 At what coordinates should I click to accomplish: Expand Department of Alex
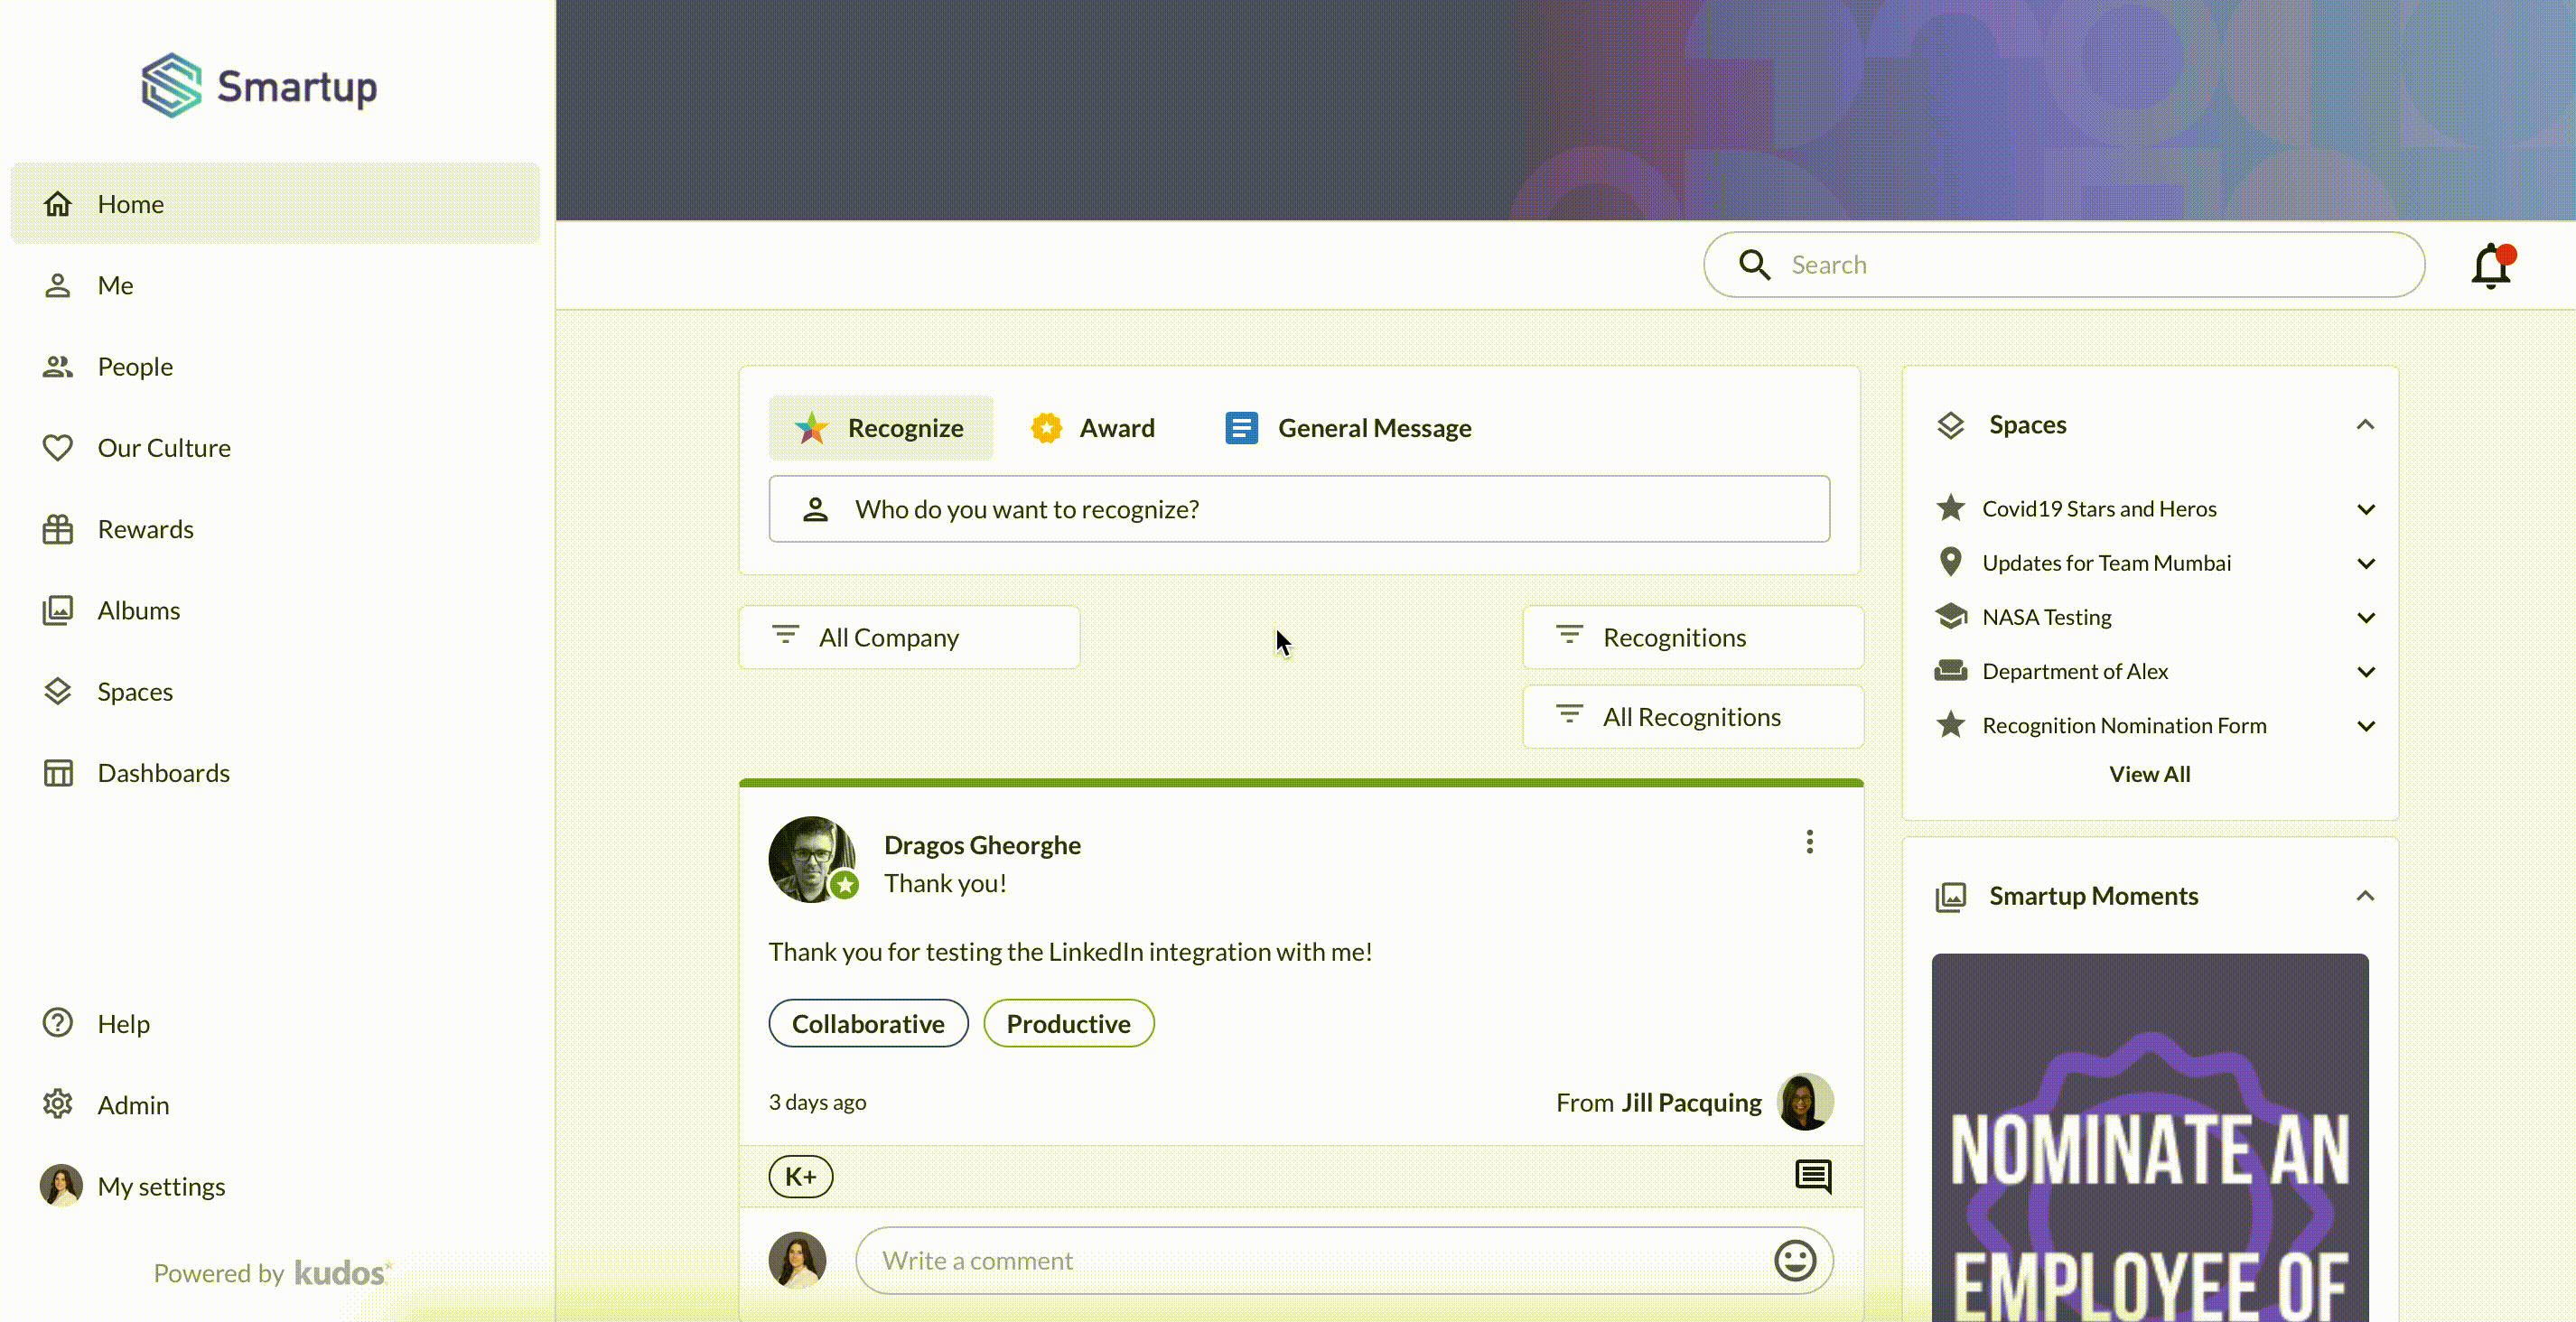coord(2365,671)
